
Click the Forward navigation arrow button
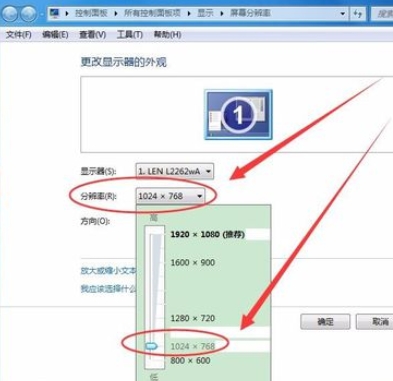coord(28,14)
